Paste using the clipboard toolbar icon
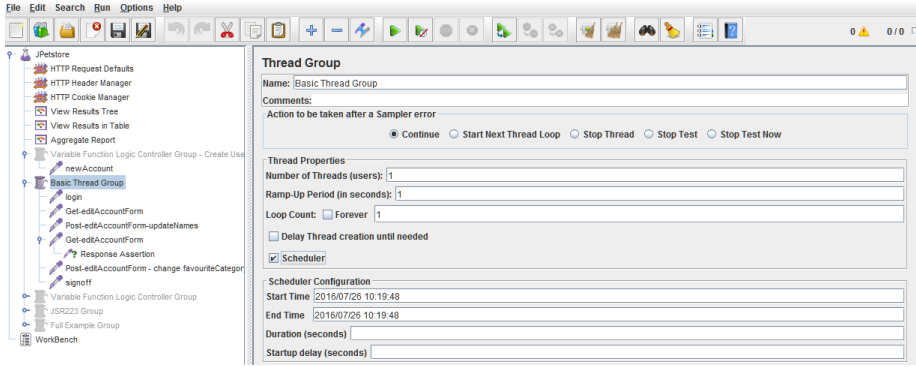Viewport: 916px width, 367px height. [x=279, y=30]
